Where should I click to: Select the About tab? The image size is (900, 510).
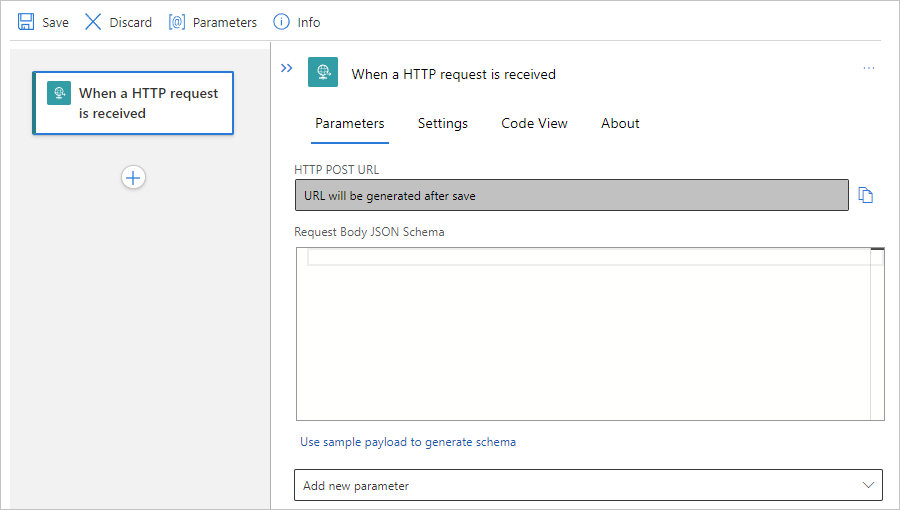[620, 123]
